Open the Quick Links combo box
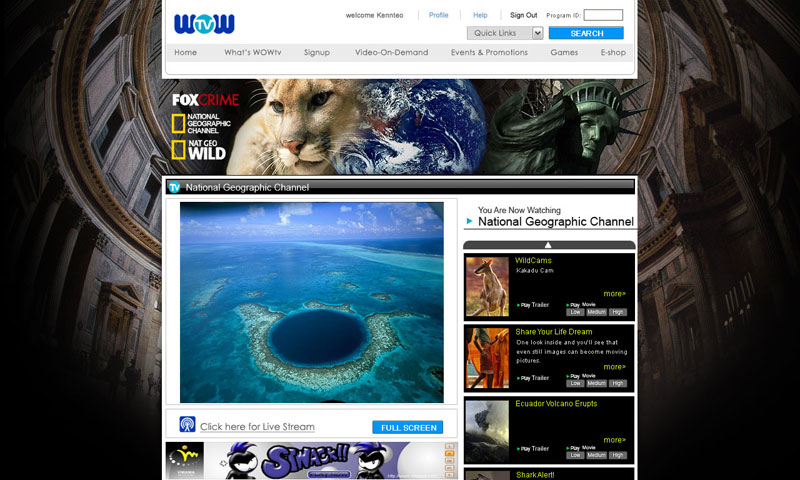The width and height of the screenshot is (800, 480). coord(505,33)
